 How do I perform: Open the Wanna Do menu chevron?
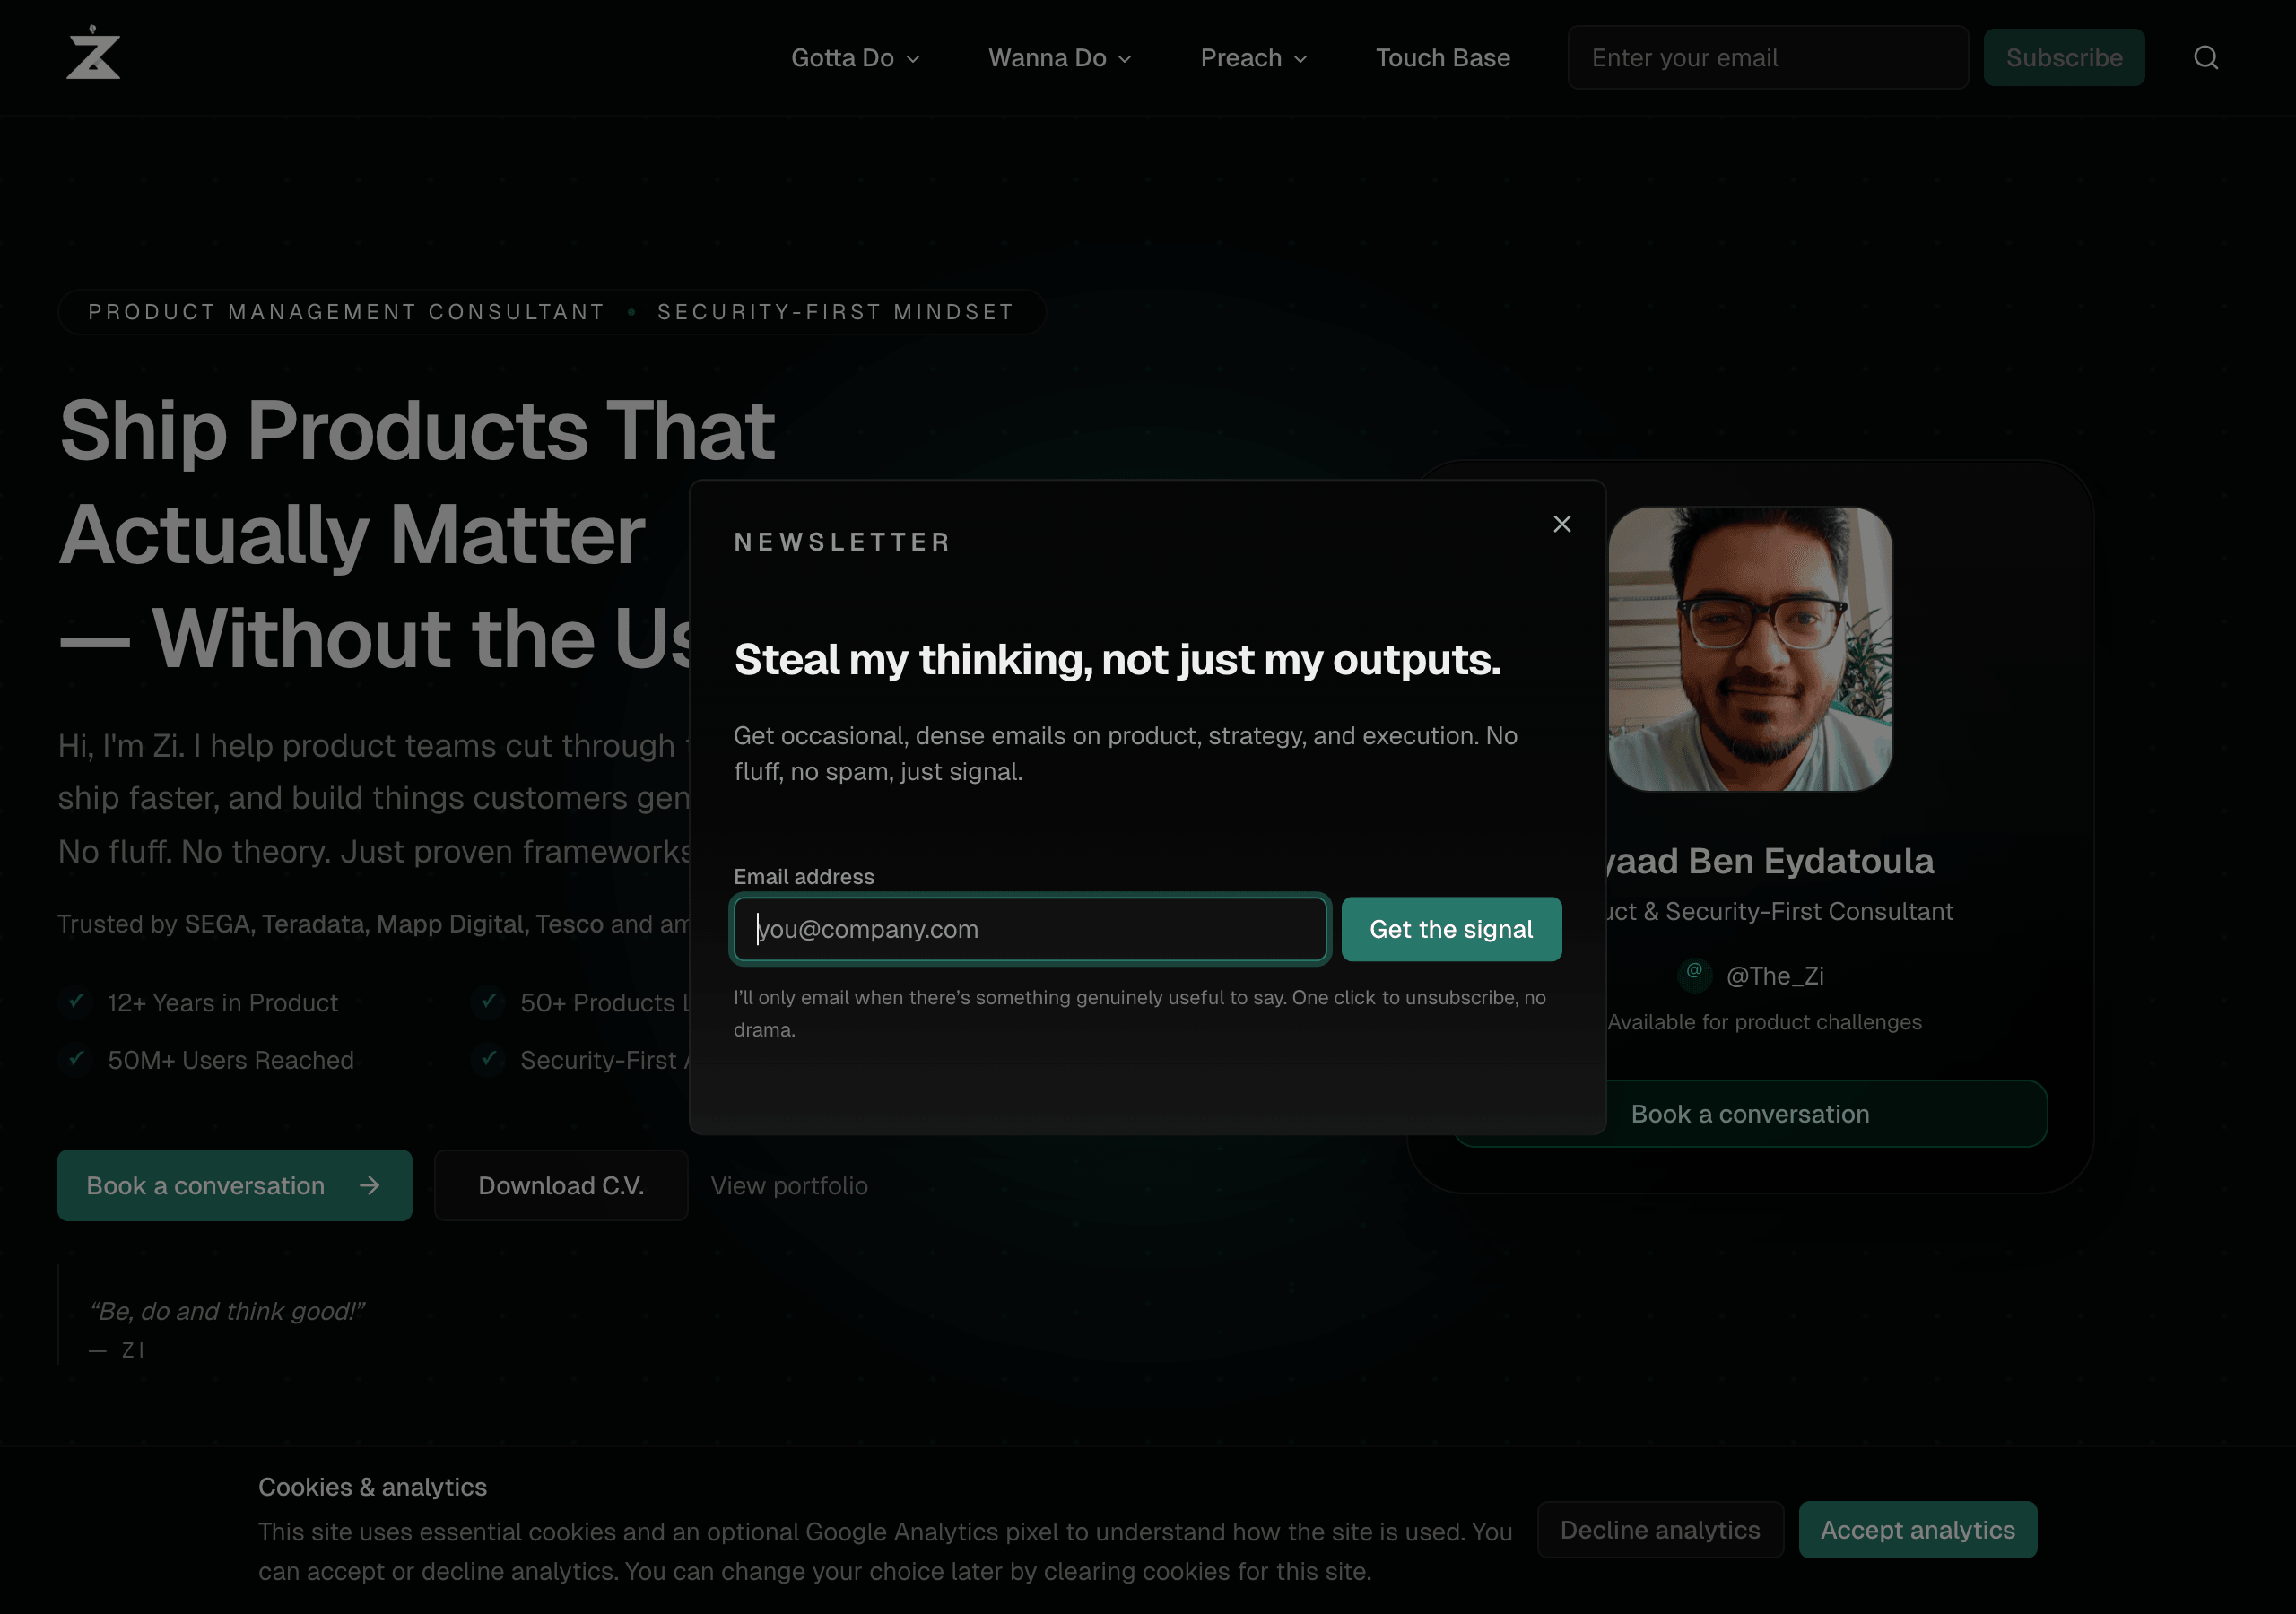1126,58
